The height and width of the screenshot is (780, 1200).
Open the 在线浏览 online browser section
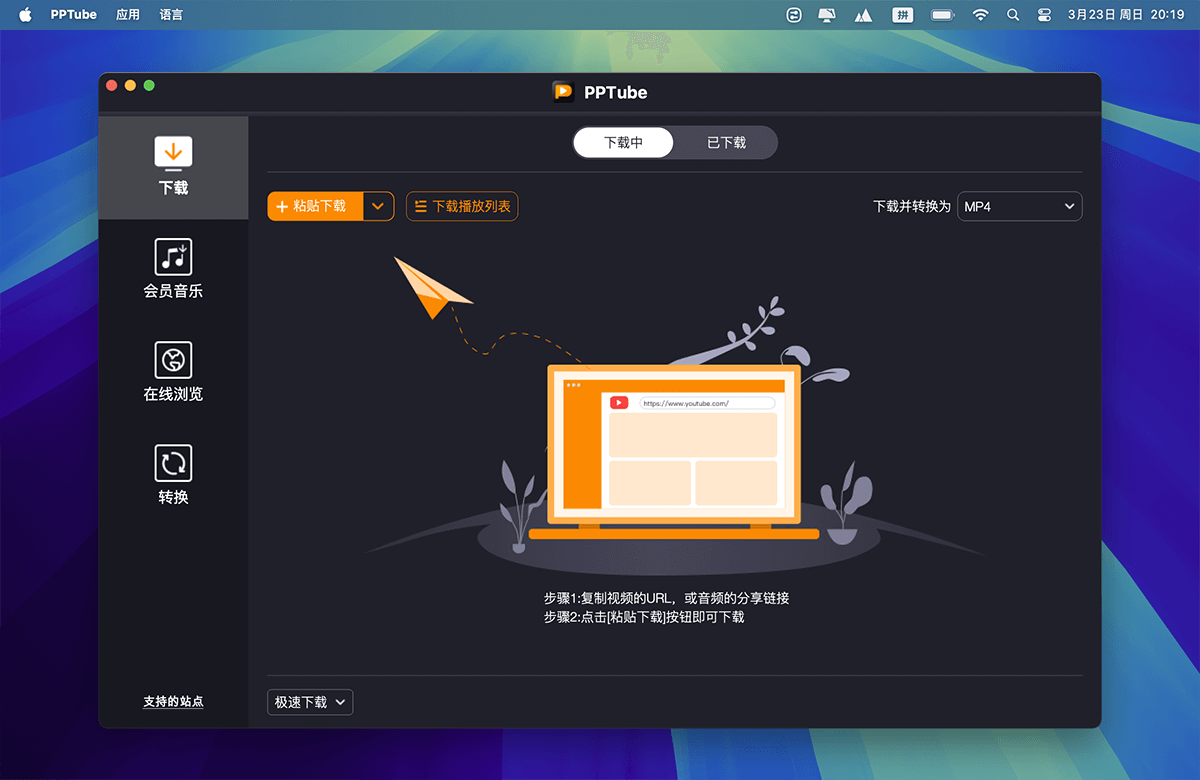click(173, 373)
